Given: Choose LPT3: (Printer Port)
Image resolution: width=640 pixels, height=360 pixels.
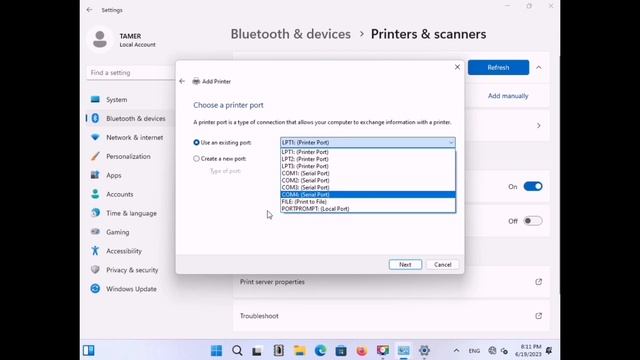Looking at the screenshot, I should (x=368, y=166).
